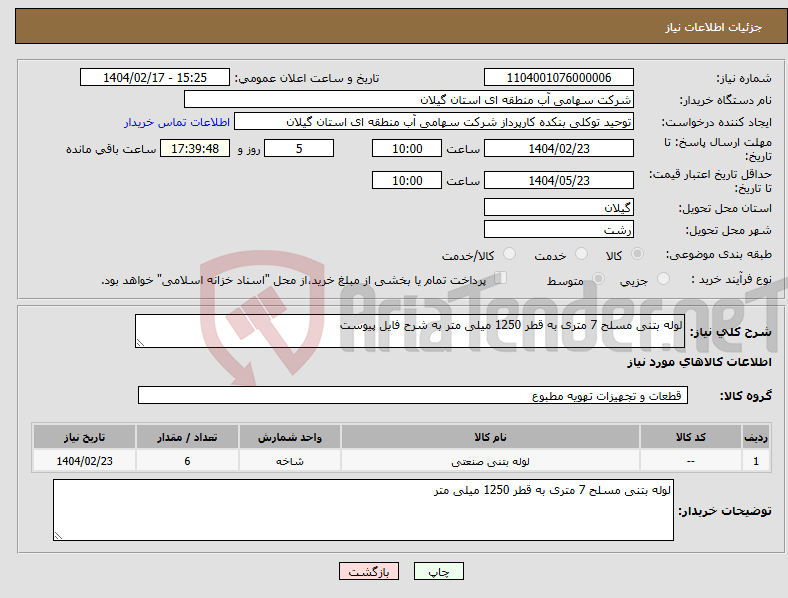Click the need number field 1104001076000006

[558, 77]
